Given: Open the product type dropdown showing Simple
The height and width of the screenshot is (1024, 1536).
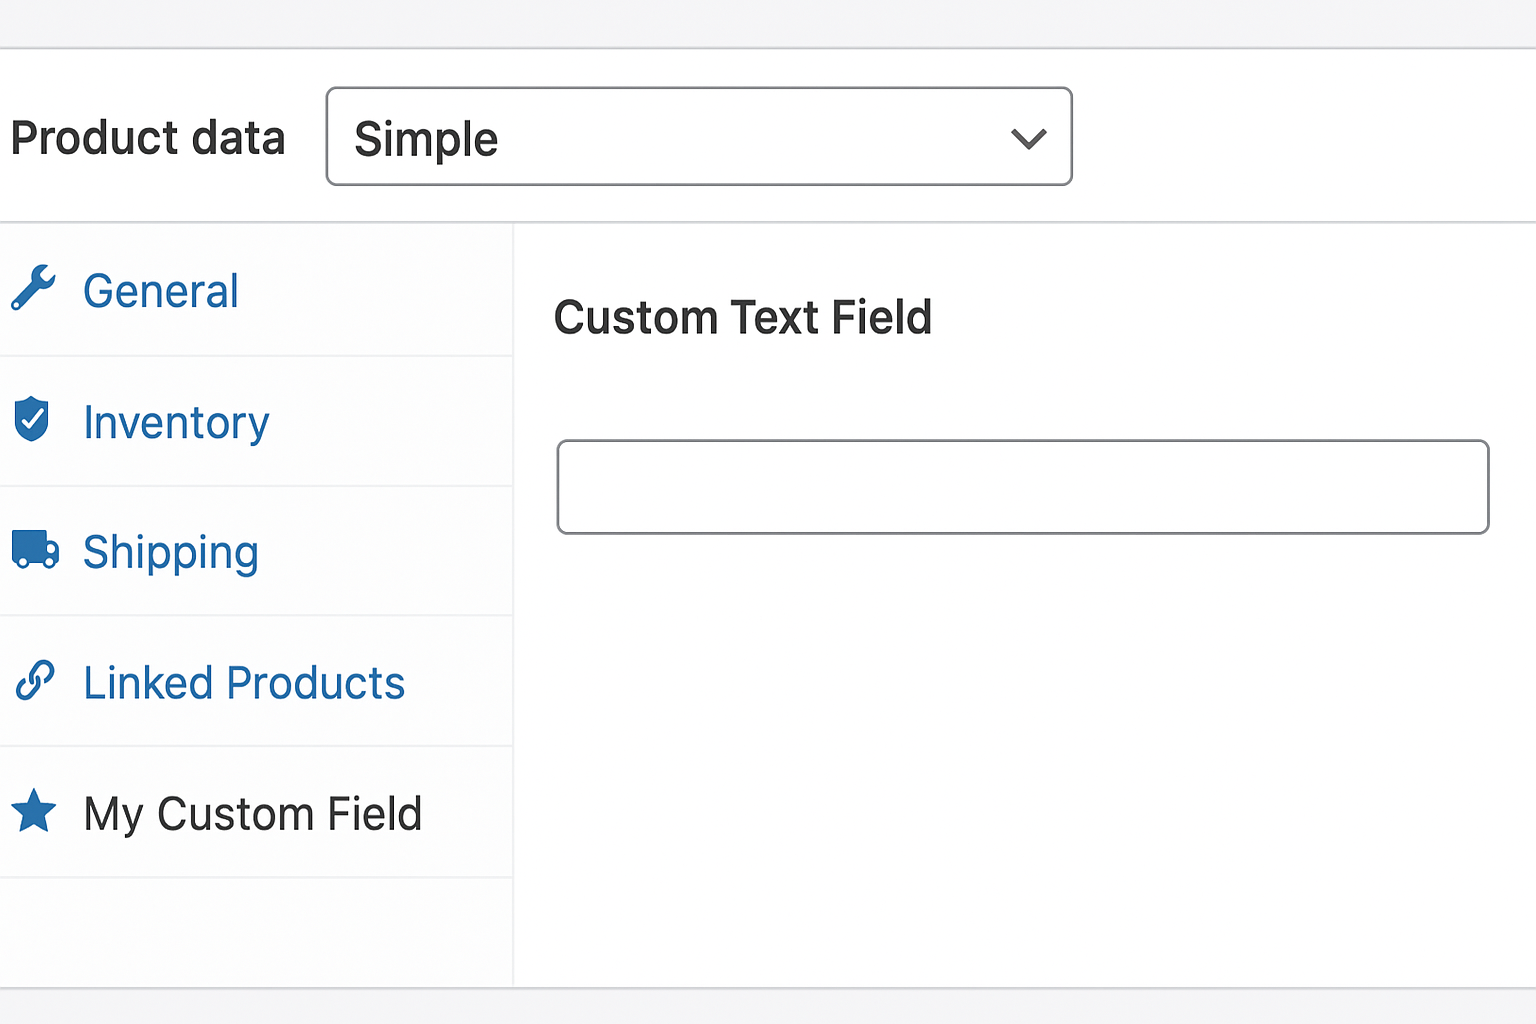Looking at the screenshot, I should pyautogui.click(x=698, y=137).
